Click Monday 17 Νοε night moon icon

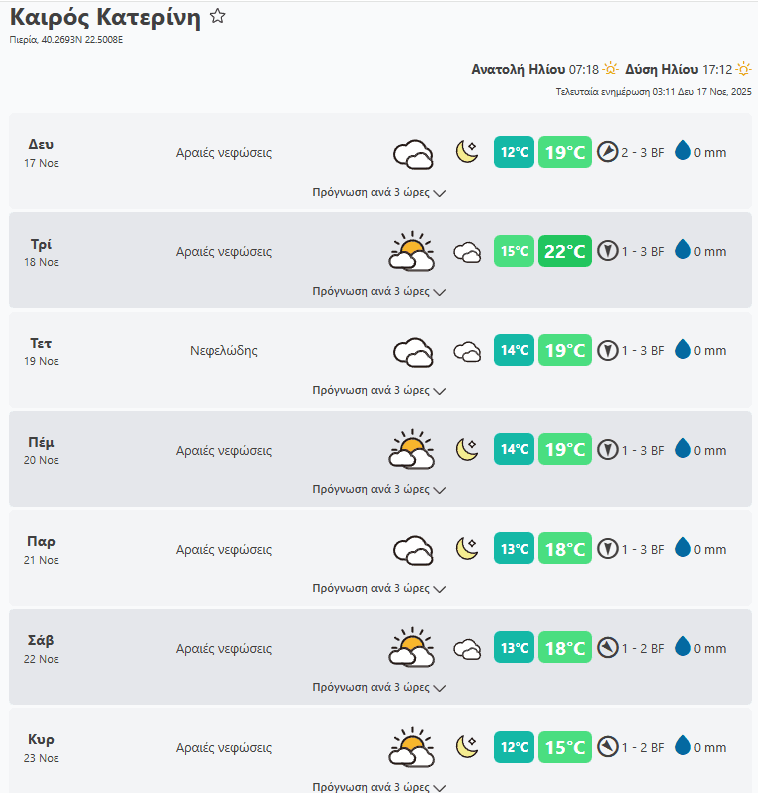click(x=467, y=152)
